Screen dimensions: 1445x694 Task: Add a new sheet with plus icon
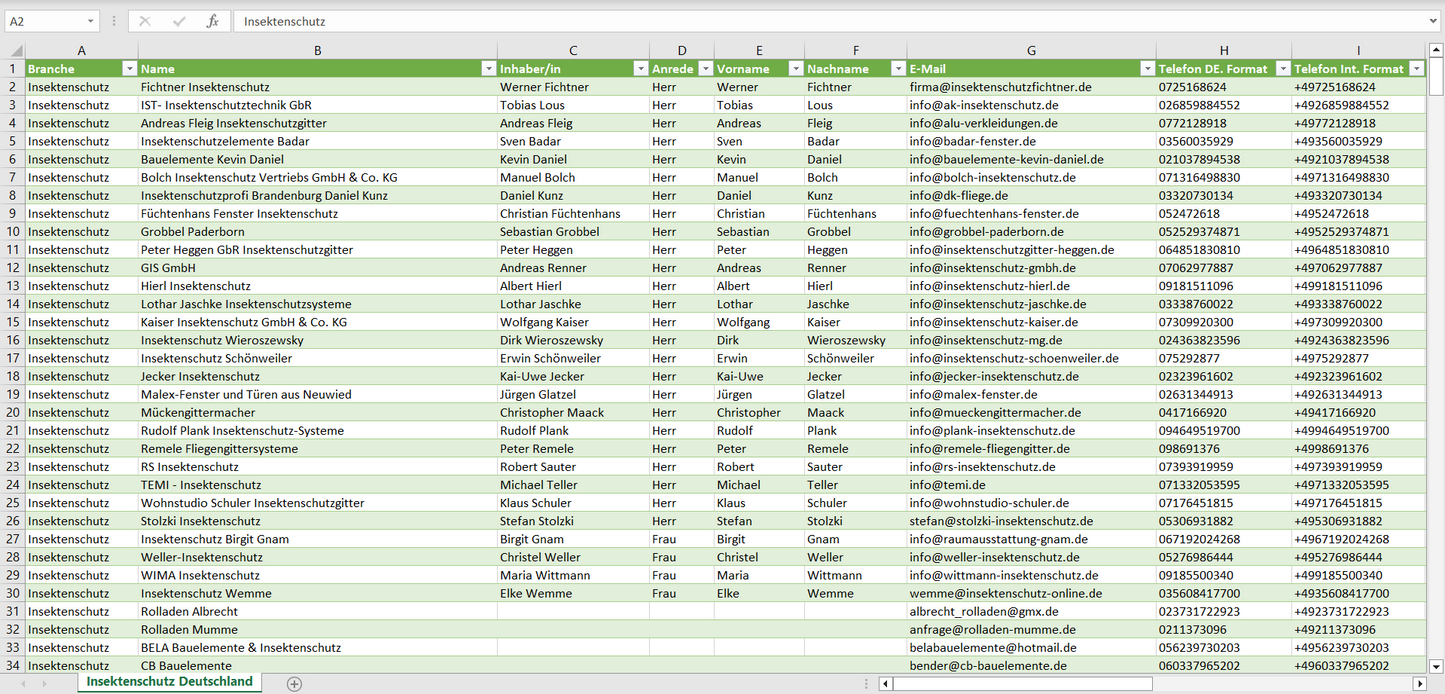294,684
